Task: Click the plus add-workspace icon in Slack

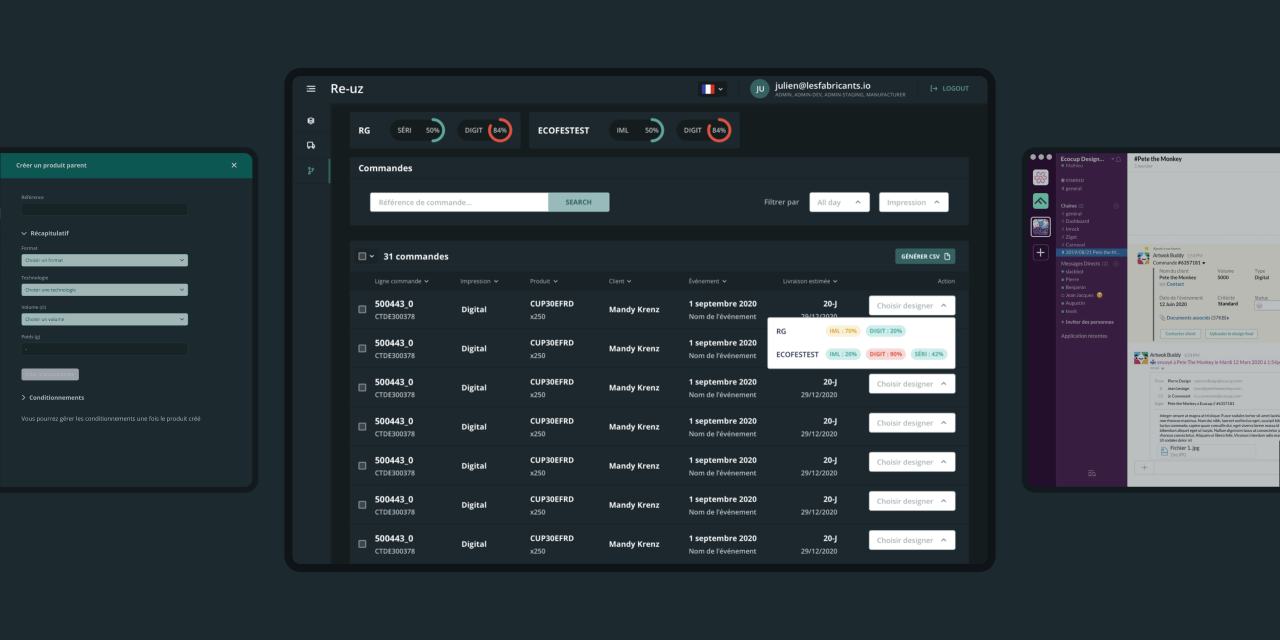Action: [1040, 252]
